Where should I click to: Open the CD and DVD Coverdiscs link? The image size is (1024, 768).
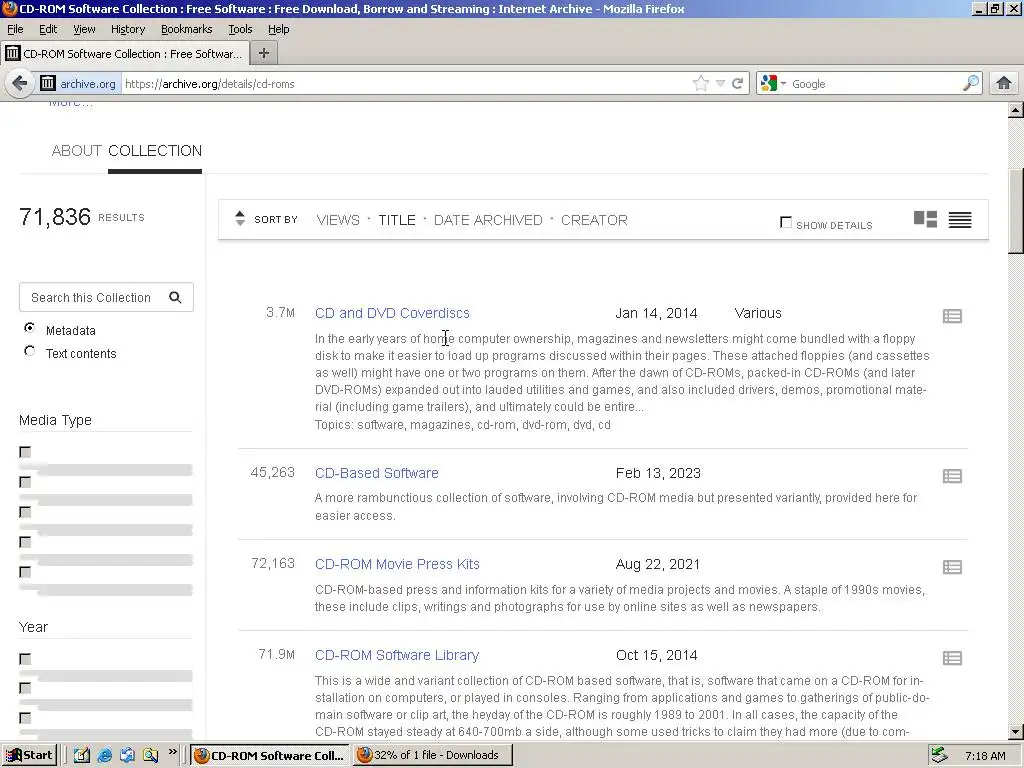click(392, 313)
